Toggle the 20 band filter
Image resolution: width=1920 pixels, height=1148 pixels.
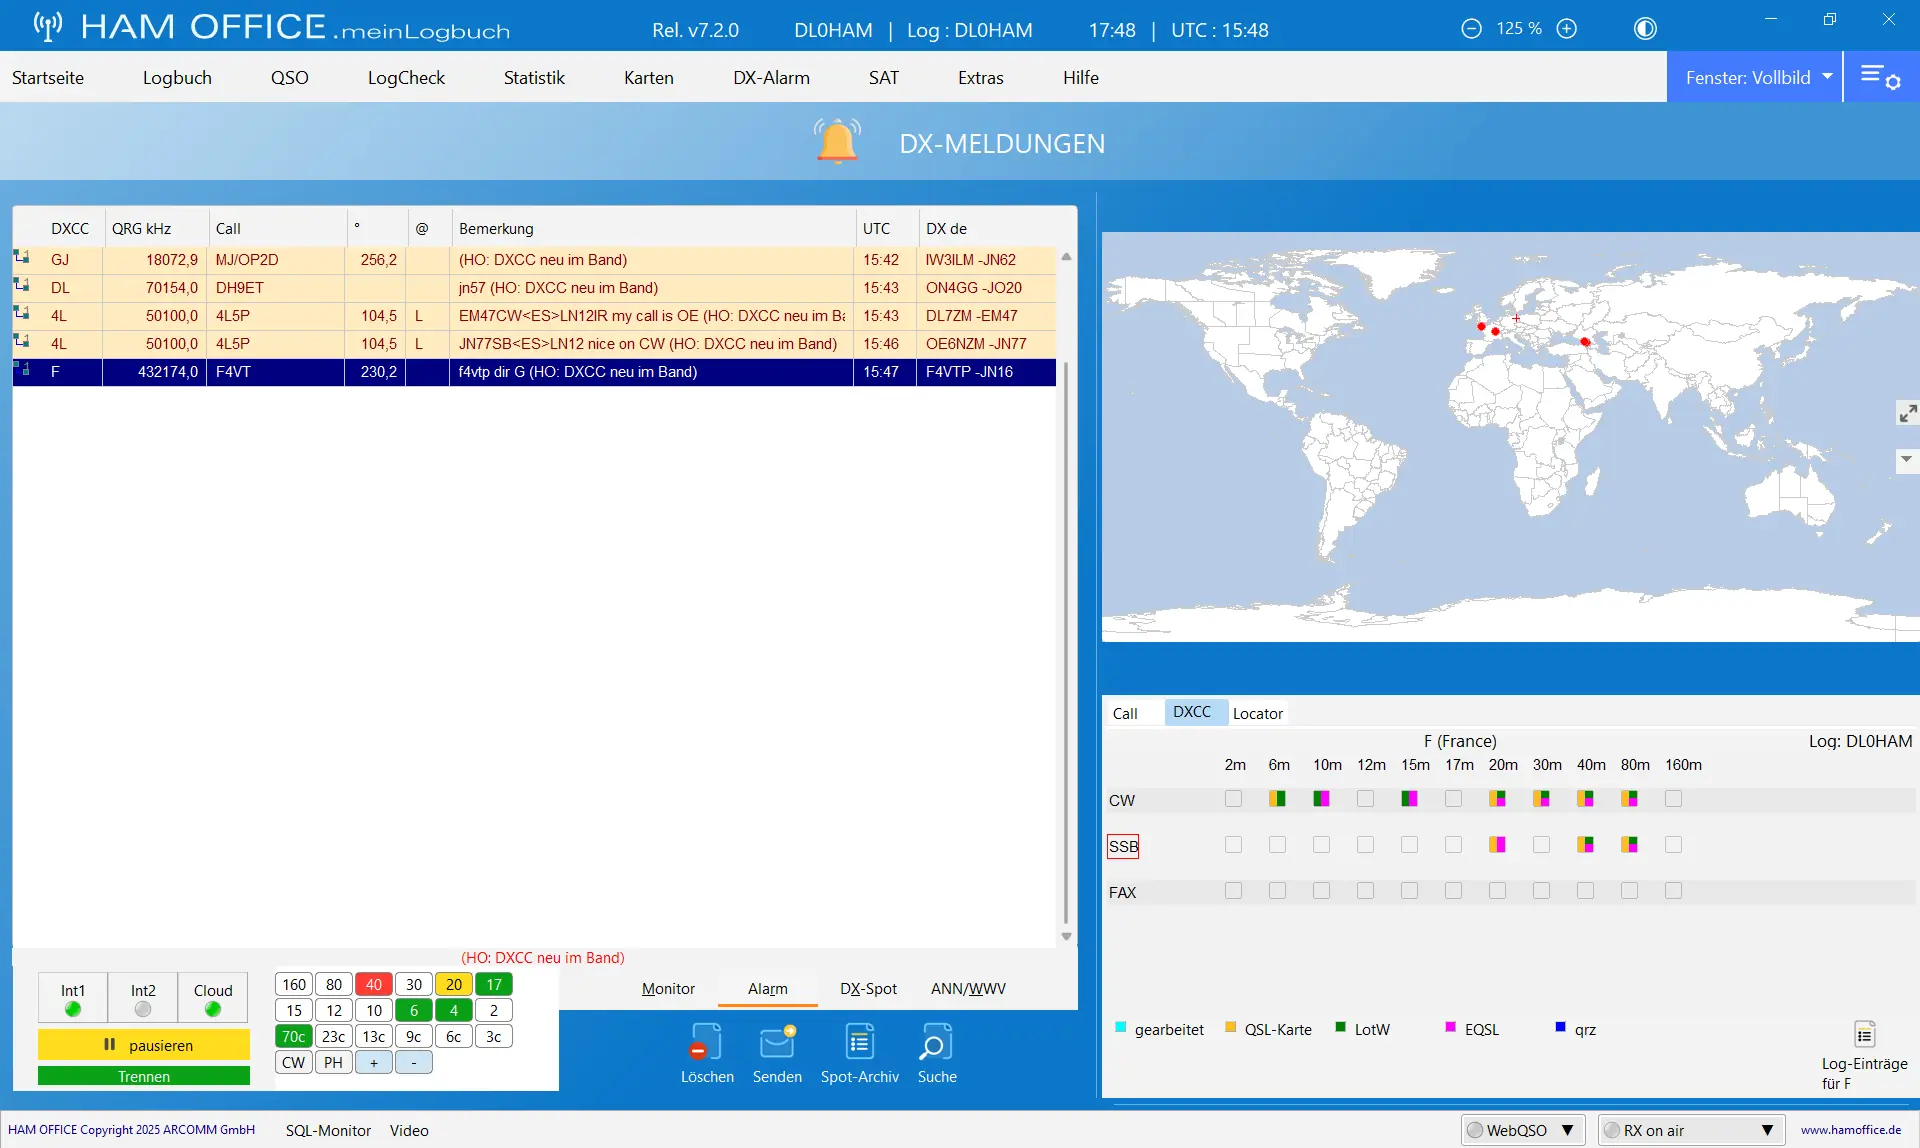pyautogui.click(x=454, y=984)
